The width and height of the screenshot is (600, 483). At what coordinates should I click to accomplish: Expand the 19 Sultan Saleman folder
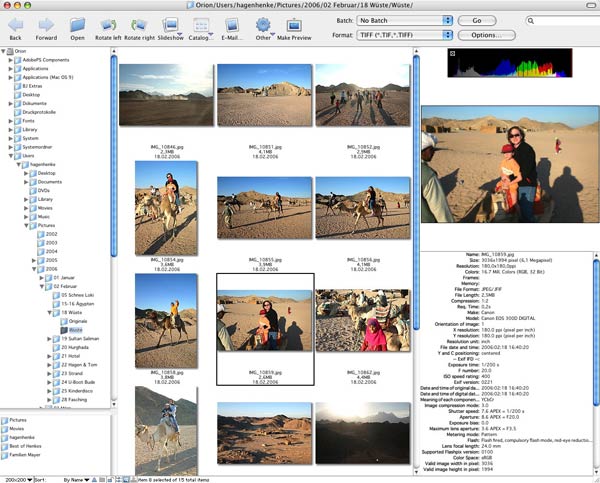pos(49,339)
